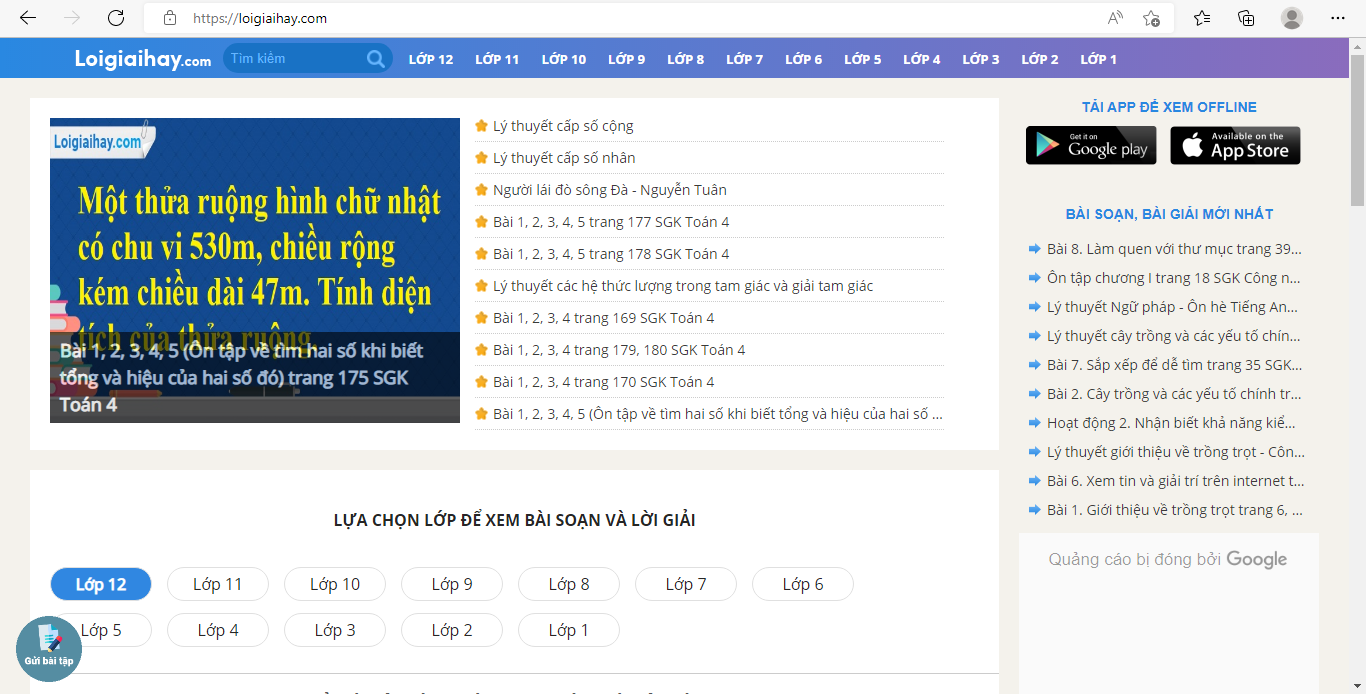Viewport: 1366px width, 694px height.
Task: Choose the Lớp 11 pill button
Action: [218, 584]
